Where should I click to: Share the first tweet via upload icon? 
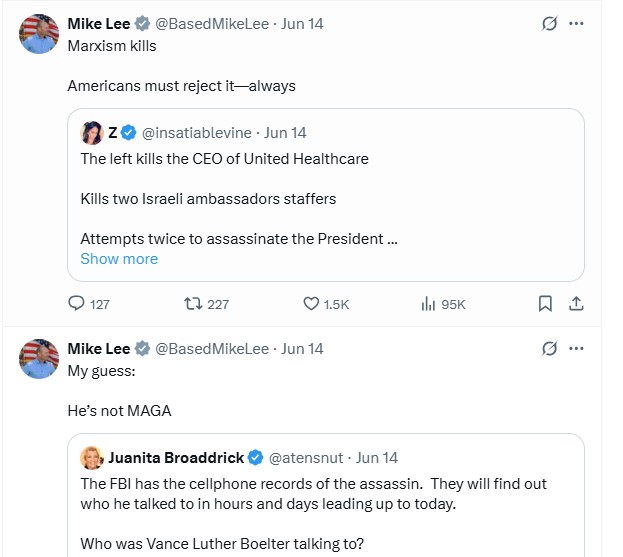[576, 304]
